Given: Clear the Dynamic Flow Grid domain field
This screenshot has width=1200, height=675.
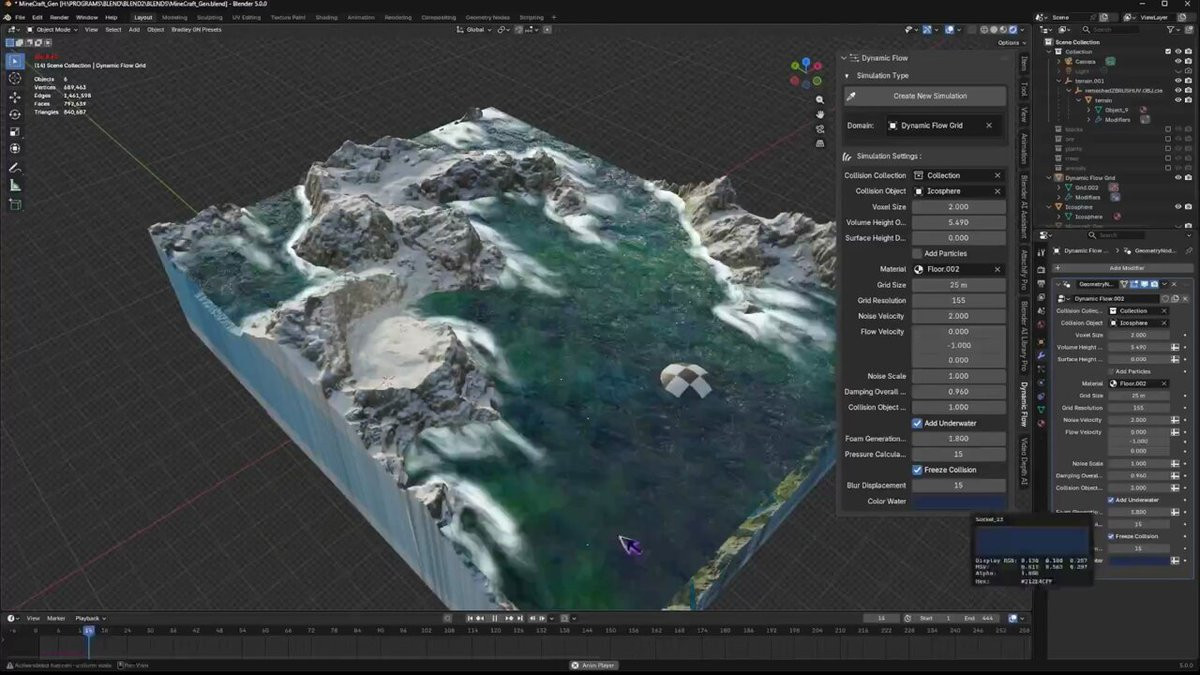Looking at the screenshot, I should [990, 126].
